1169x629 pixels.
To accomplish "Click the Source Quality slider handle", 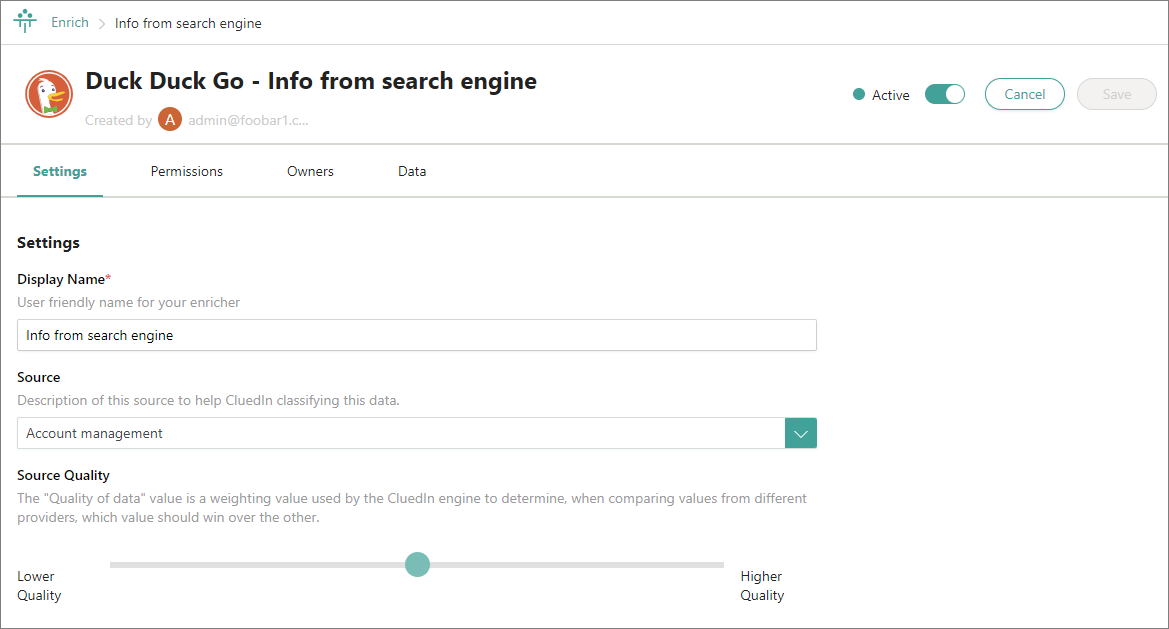I will (417, 565).
